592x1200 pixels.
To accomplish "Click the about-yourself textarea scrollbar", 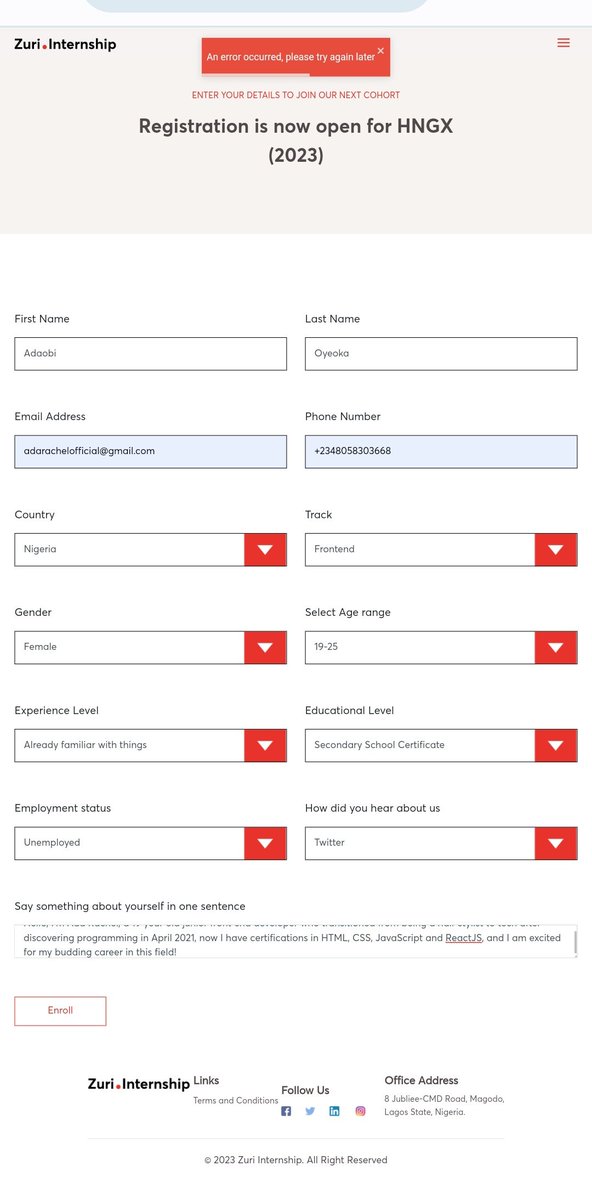I will [x=575, y=942].
